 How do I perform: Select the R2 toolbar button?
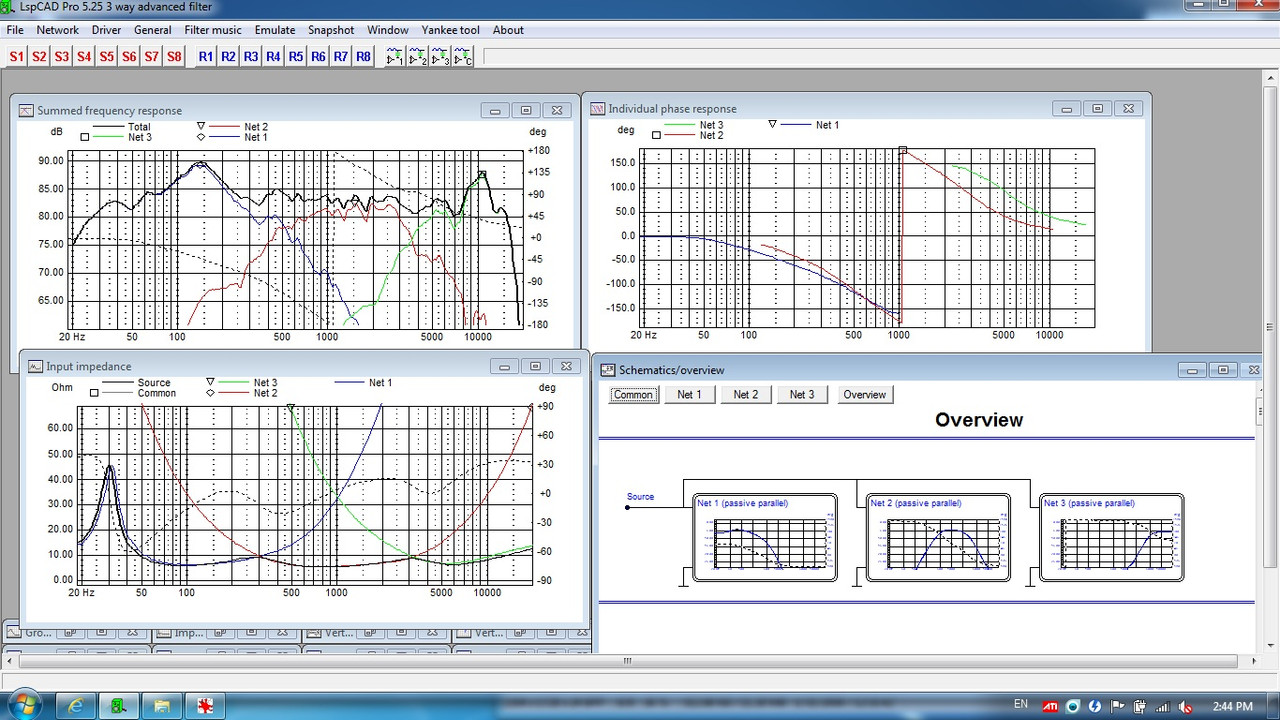(x=228, y=57)
